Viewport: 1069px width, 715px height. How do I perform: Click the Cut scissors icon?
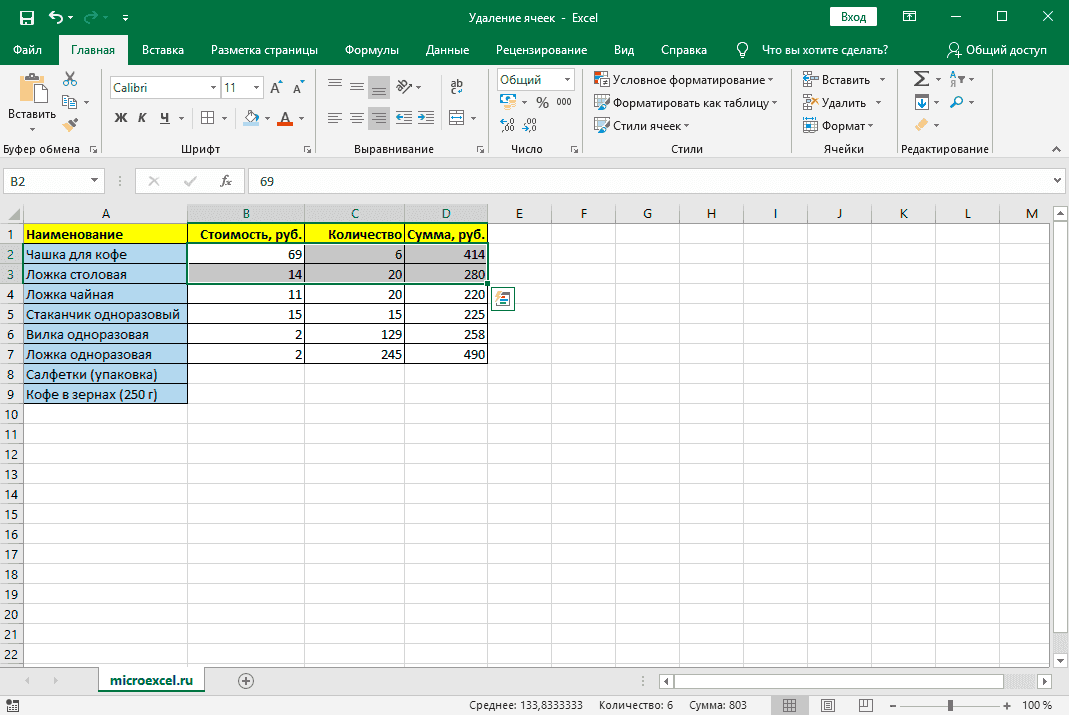tap(70, 79)
